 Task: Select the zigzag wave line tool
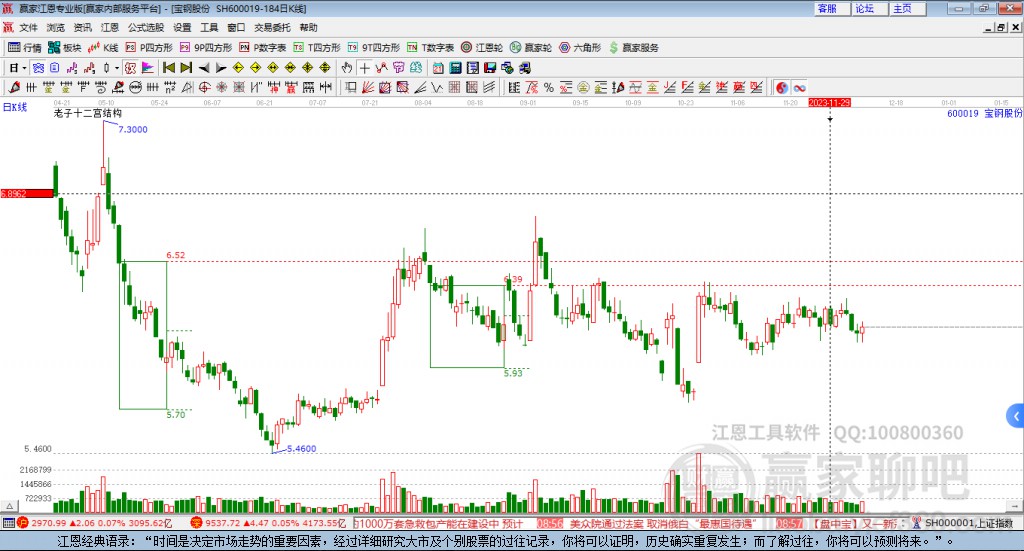tap(437, 87)
